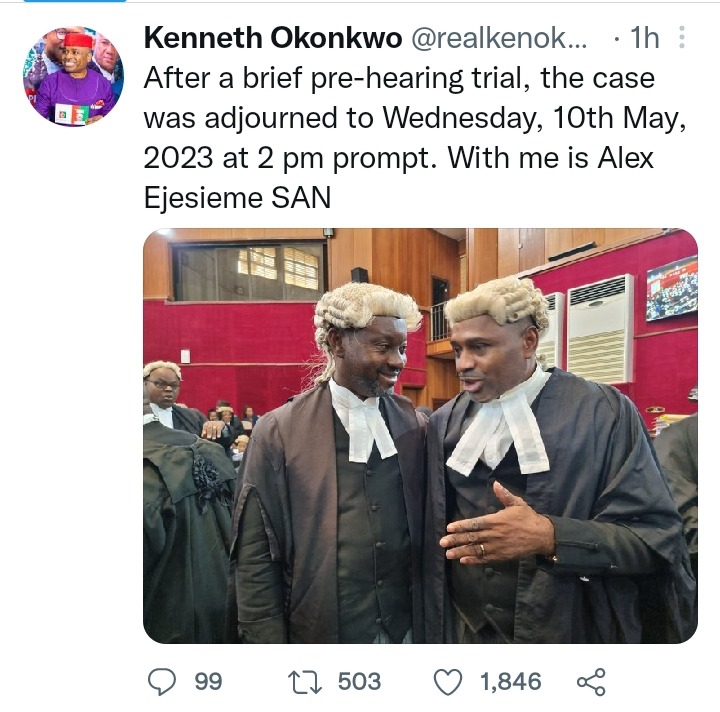View the 503 retweets count
The image size is (720, 712).
click(360, 682)
